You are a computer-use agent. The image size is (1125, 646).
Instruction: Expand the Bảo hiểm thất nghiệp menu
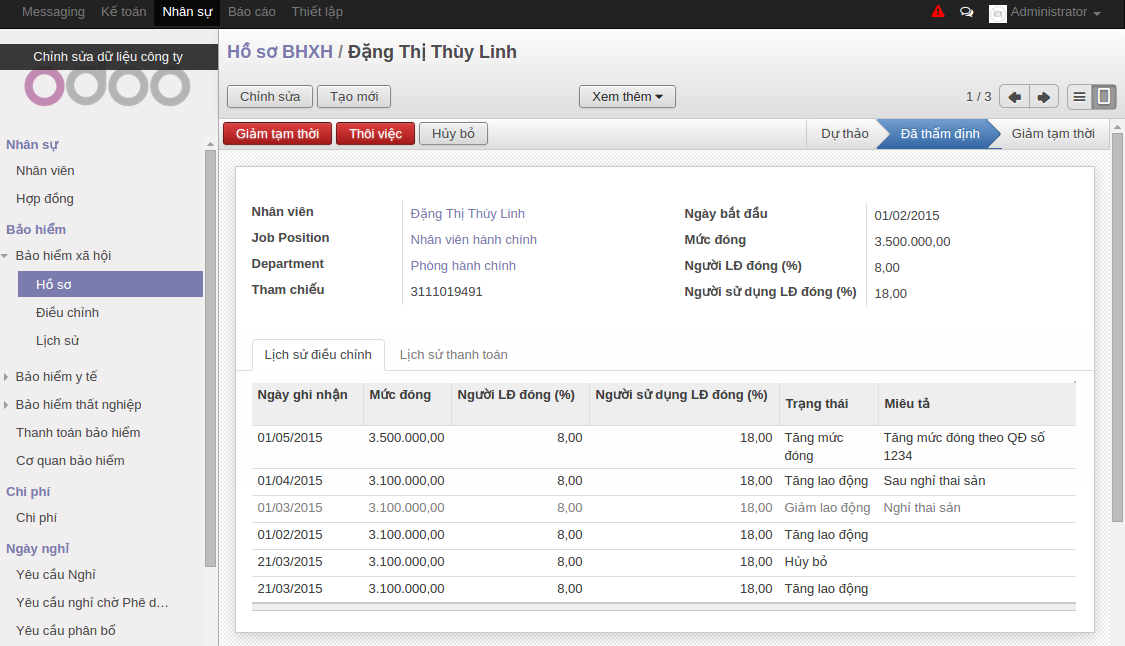(6, 405)
